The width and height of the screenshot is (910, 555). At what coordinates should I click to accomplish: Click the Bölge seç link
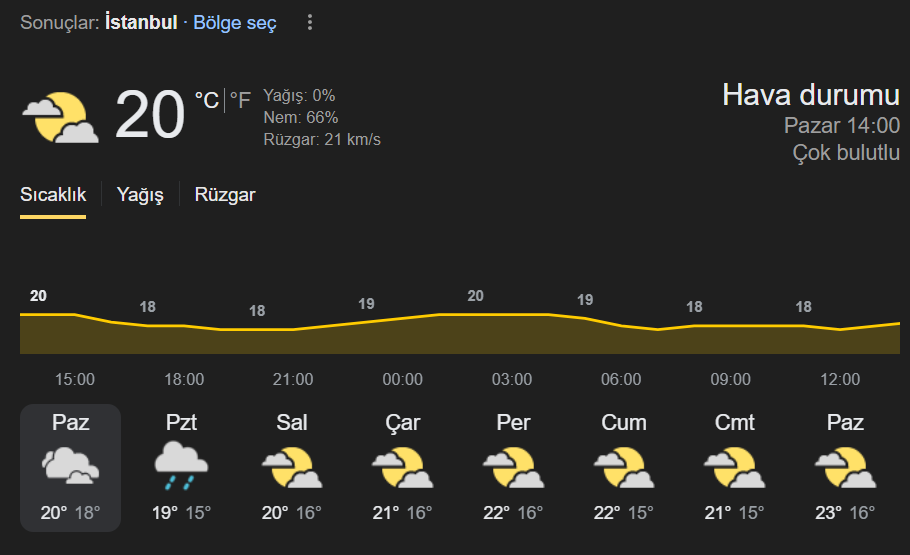[234, 23]
